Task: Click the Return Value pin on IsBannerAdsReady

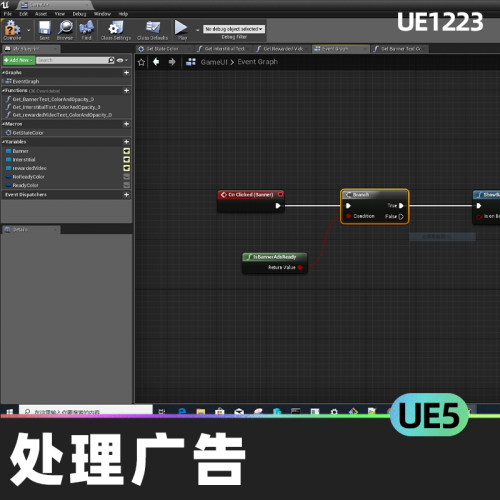Action: point(300,267)
